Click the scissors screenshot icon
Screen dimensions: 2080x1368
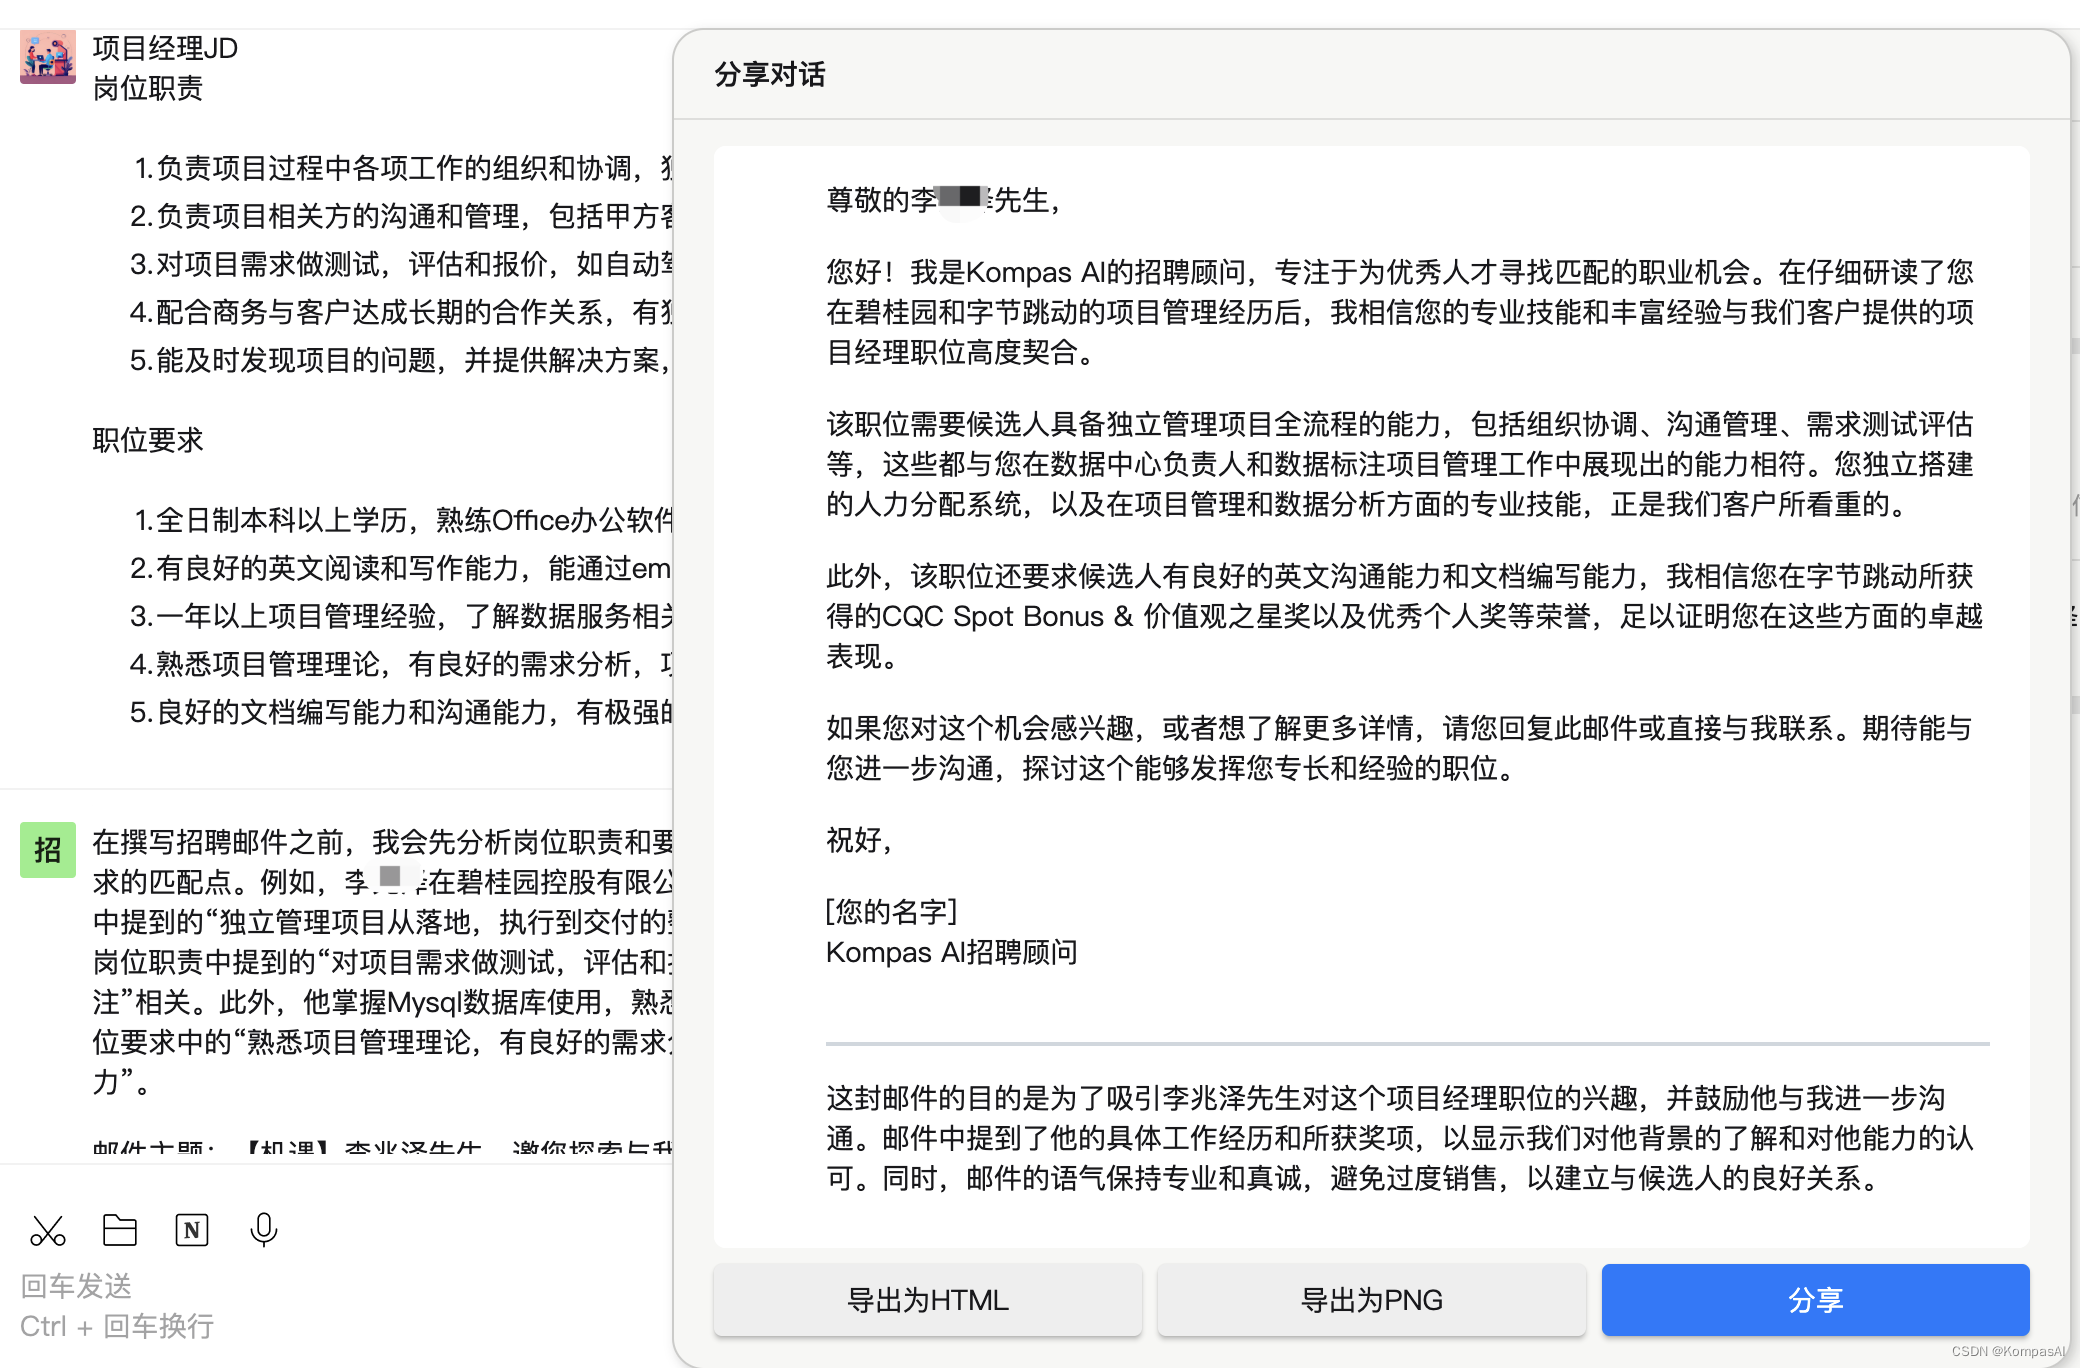tap(47, 1230)
